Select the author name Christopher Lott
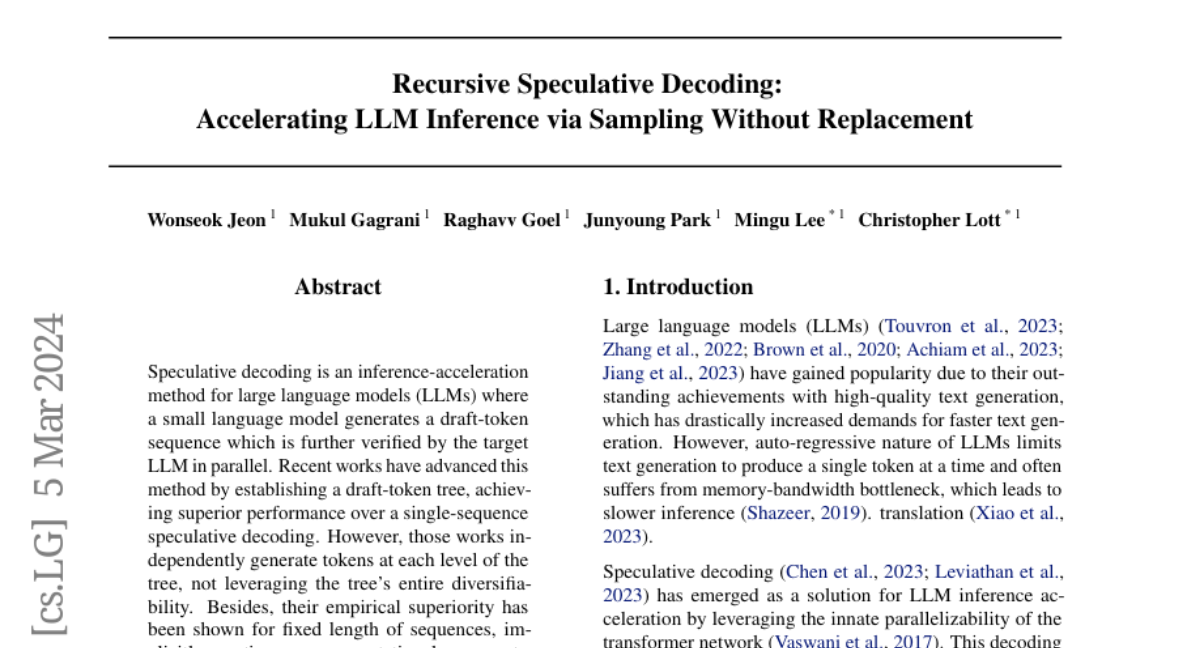This screenshot has height=648, width=1200. [929, 220]
